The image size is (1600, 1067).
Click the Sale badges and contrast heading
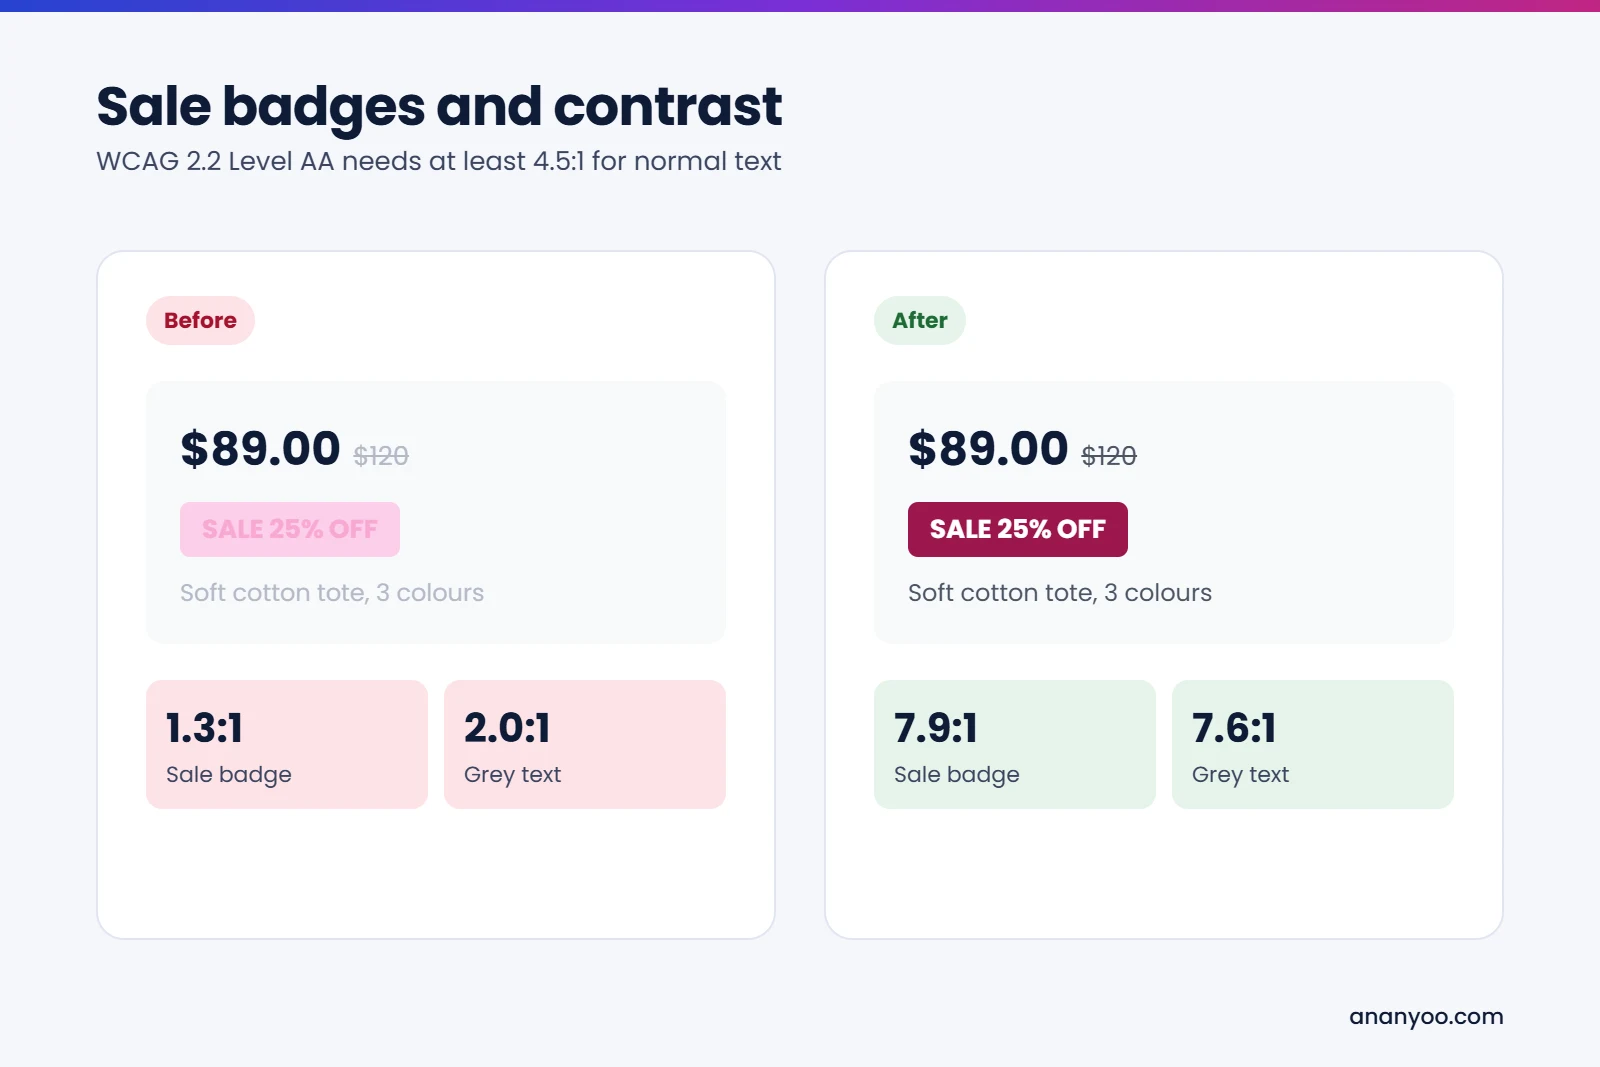439,107
